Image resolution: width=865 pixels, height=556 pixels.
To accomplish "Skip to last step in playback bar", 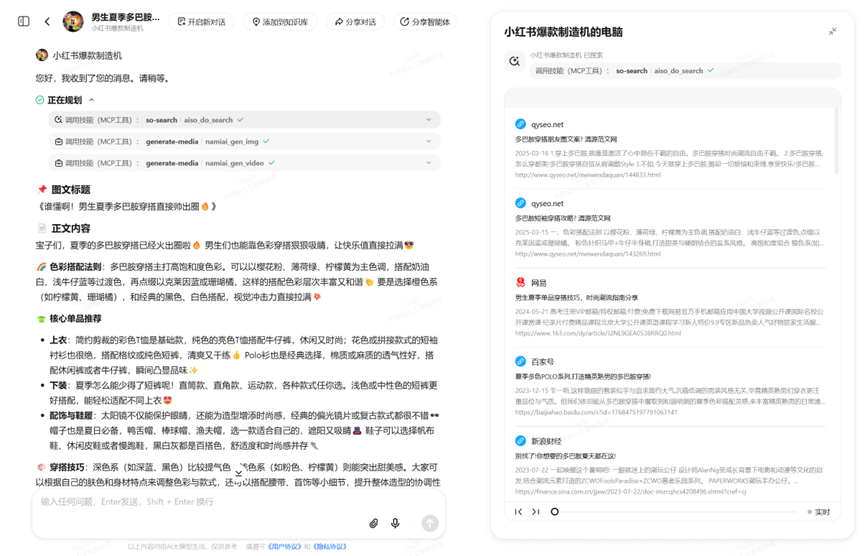I will 536,512.
